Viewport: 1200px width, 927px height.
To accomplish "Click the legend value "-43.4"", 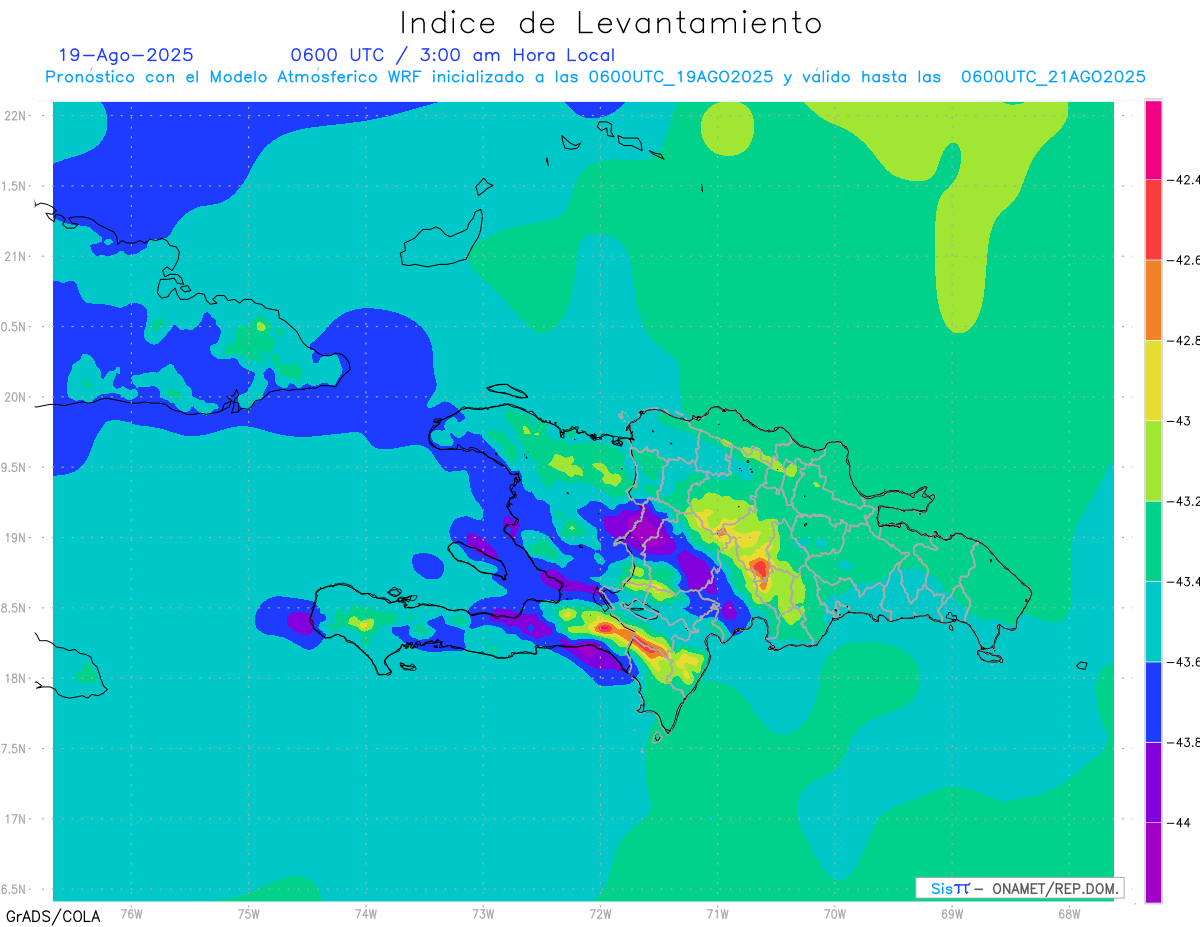I will pyautogui.click(x=1183, y=581).
